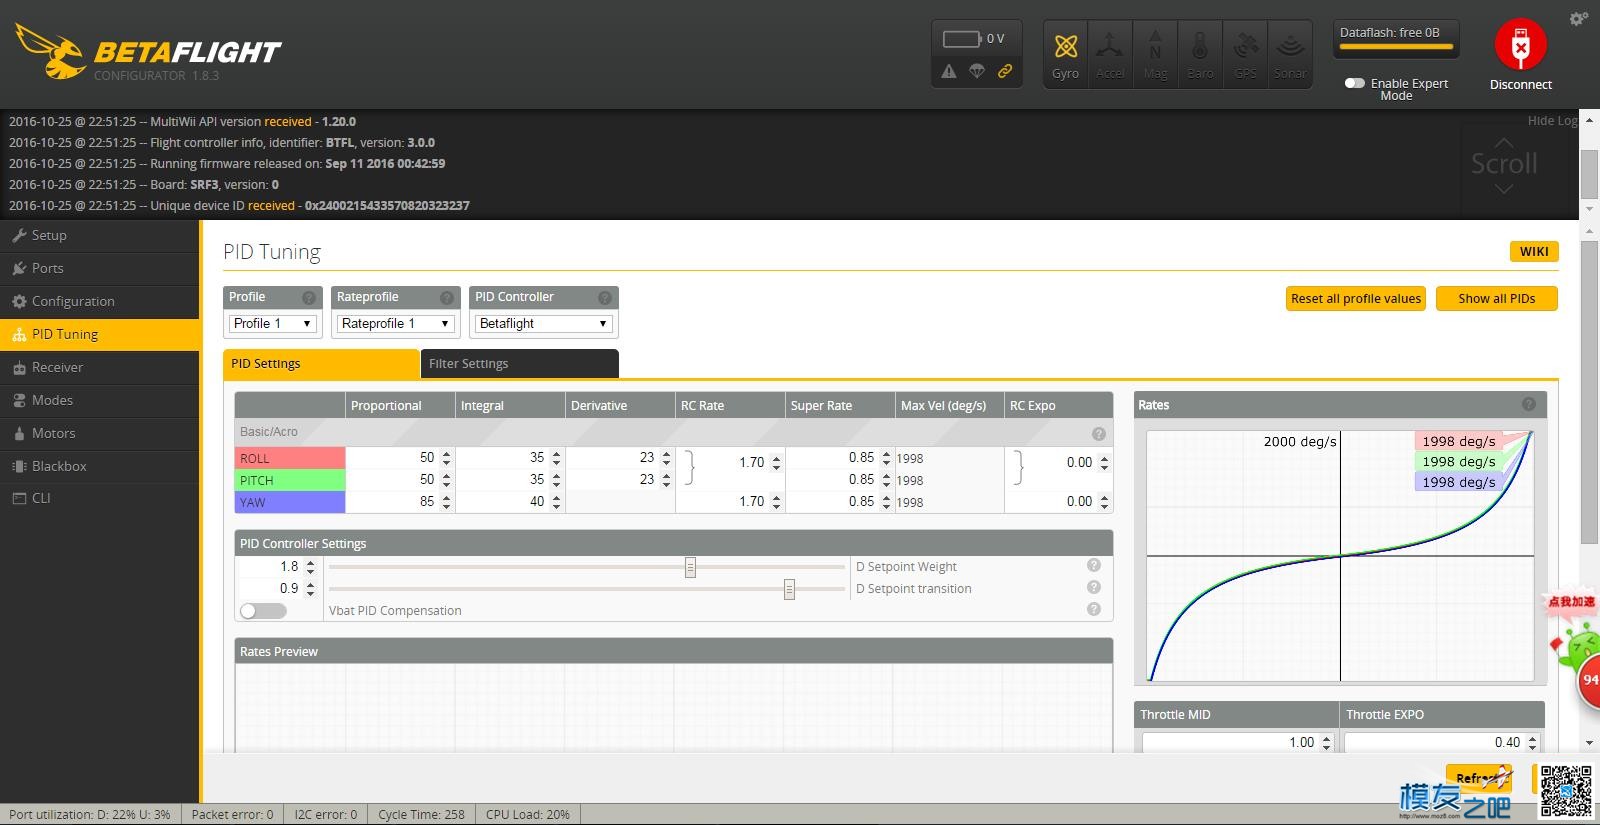The width and height of the screenshot is (1600, 825).
Task: Click the warning triangle status icon
Action: tap(949, 71)
